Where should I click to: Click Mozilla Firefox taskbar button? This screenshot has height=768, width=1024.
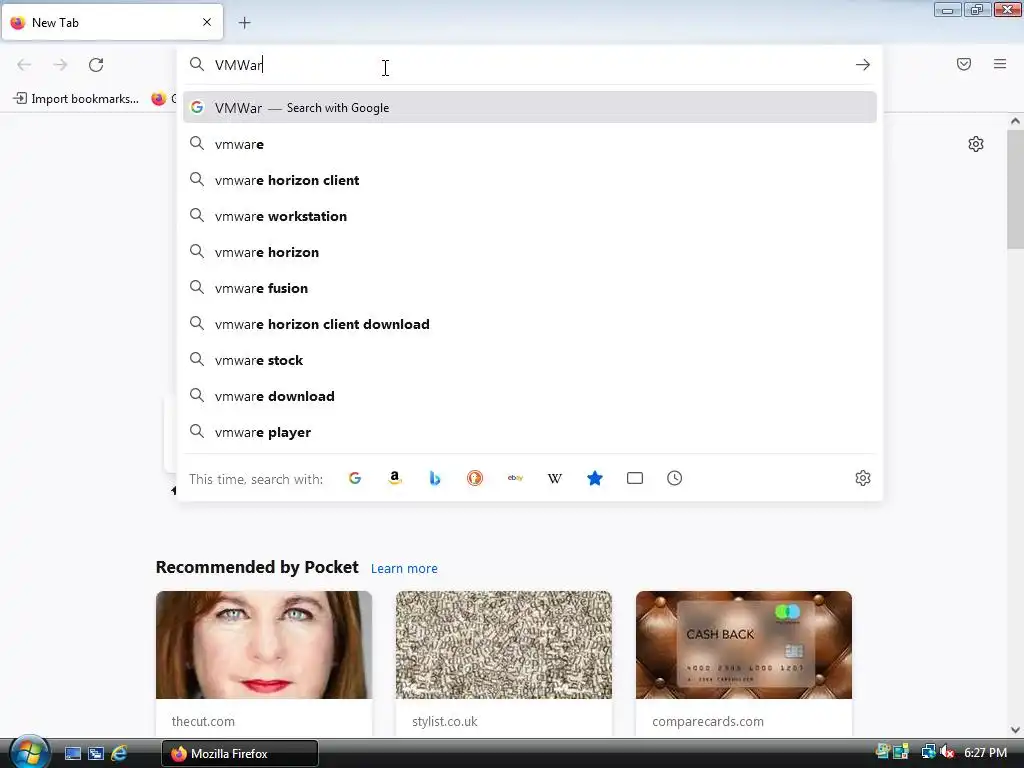240,753
